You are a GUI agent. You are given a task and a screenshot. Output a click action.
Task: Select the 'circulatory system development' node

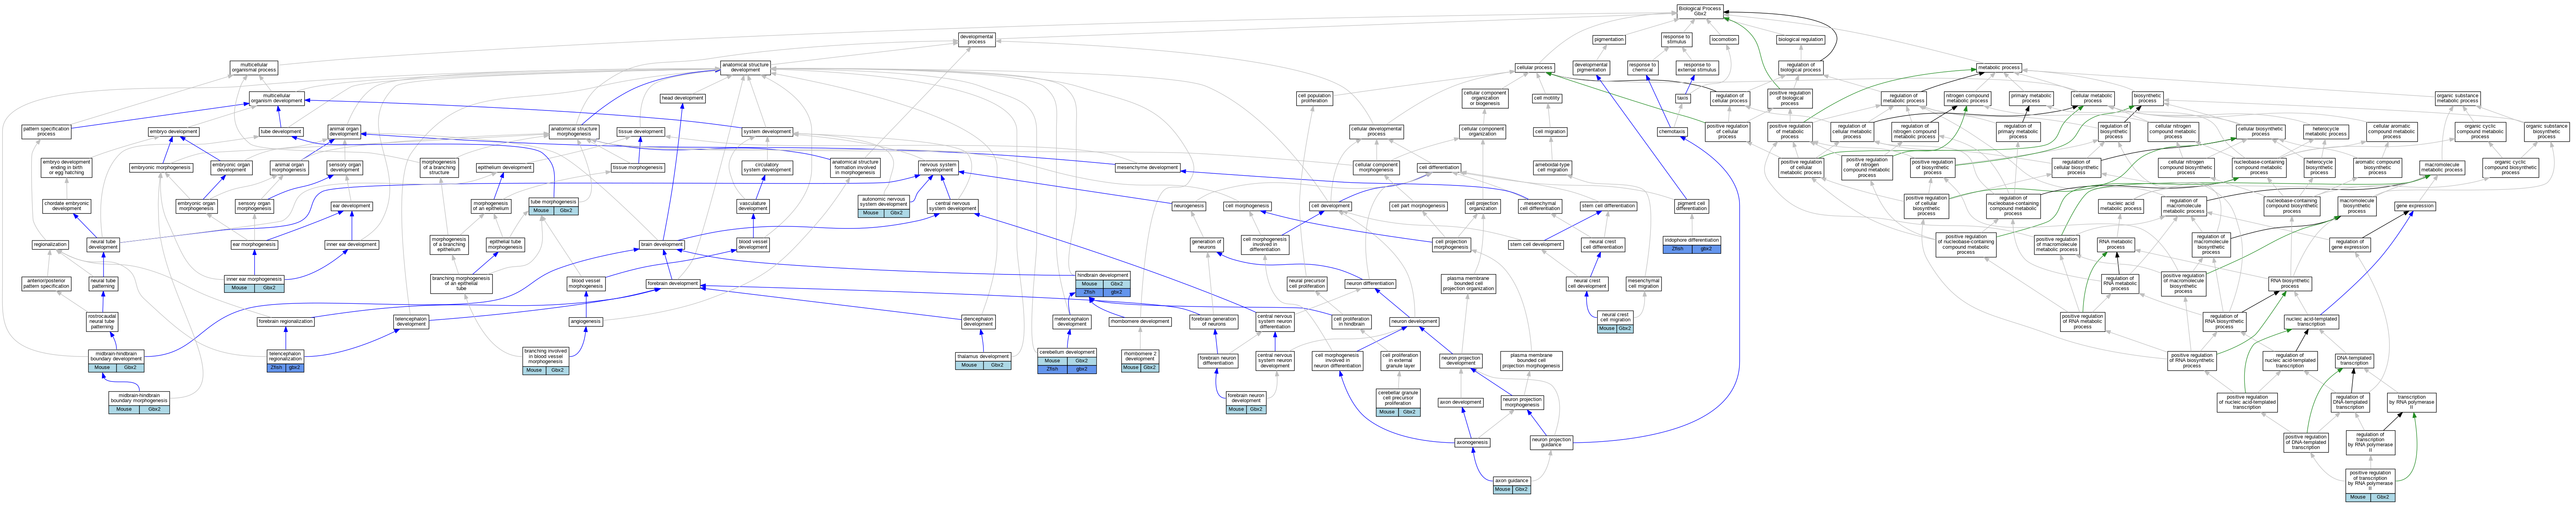click(x=767, y=167)
